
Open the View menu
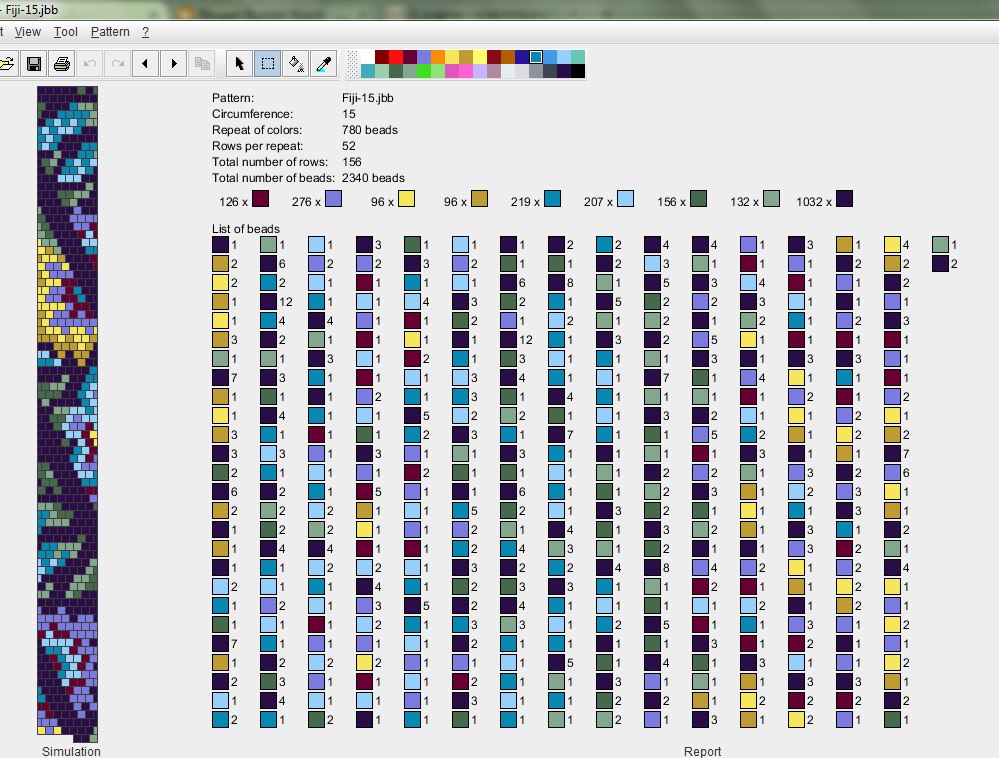click(27, 32)
